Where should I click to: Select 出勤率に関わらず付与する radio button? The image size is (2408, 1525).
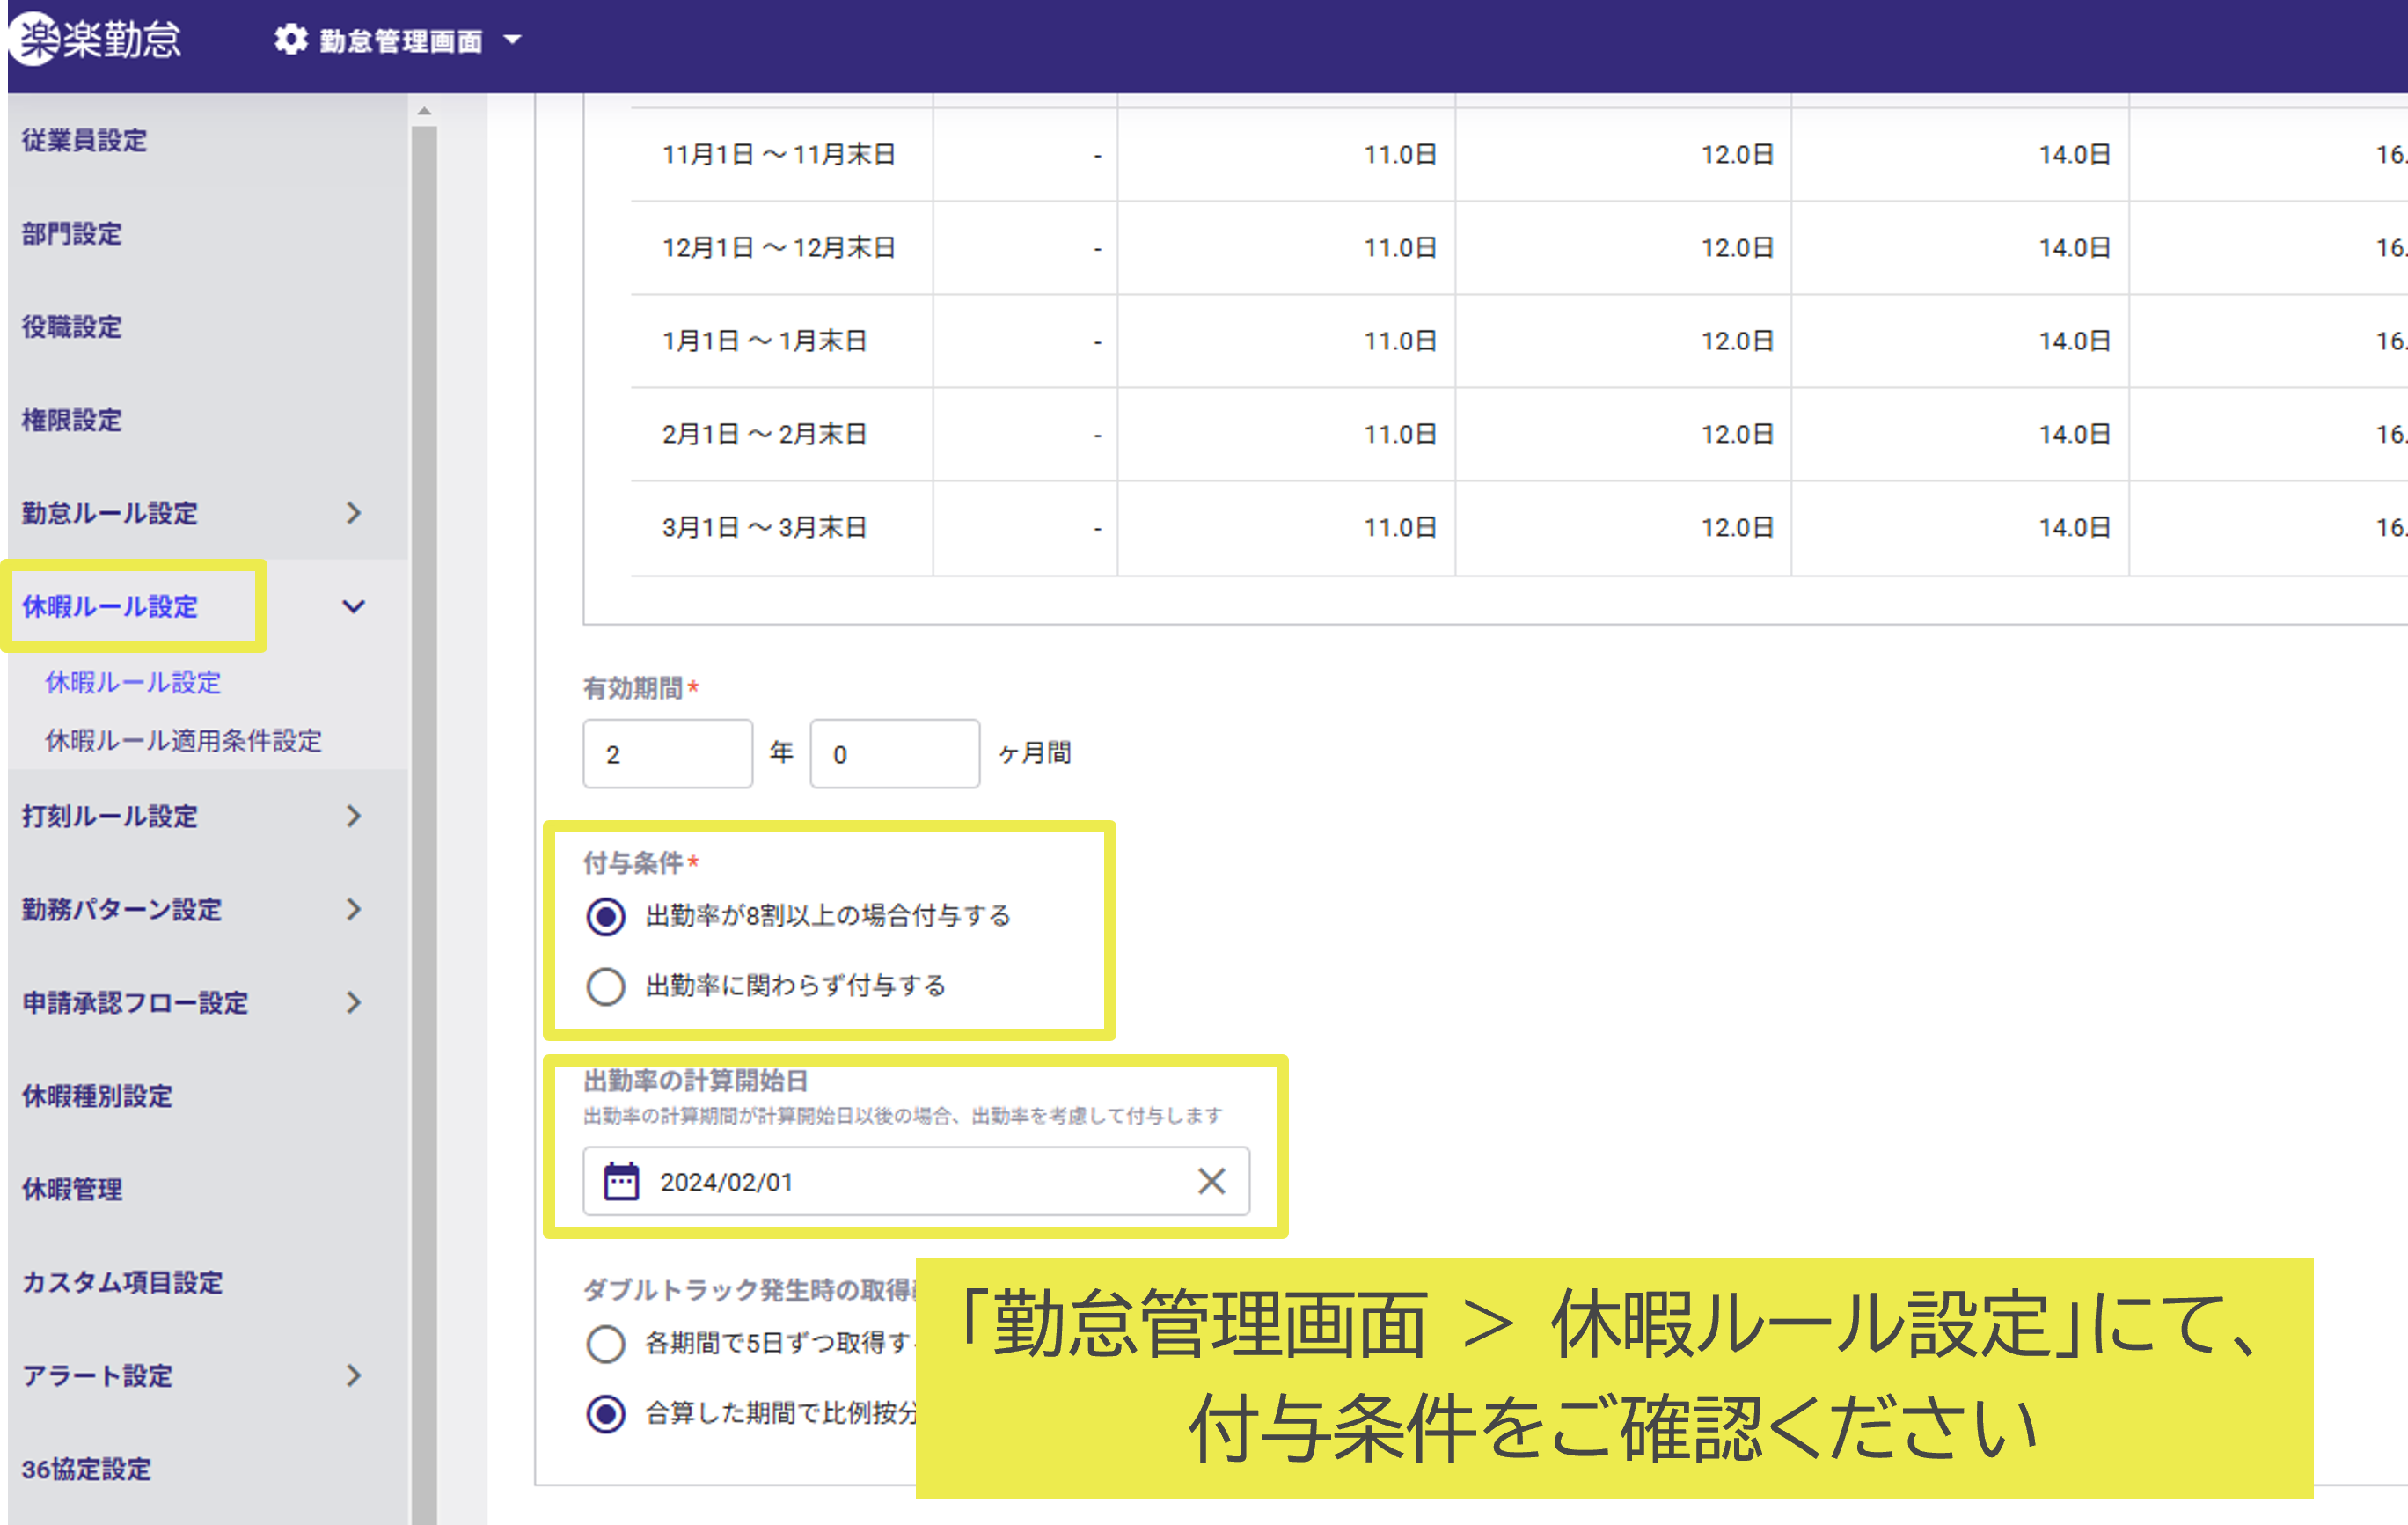click(x=606, y=986)
